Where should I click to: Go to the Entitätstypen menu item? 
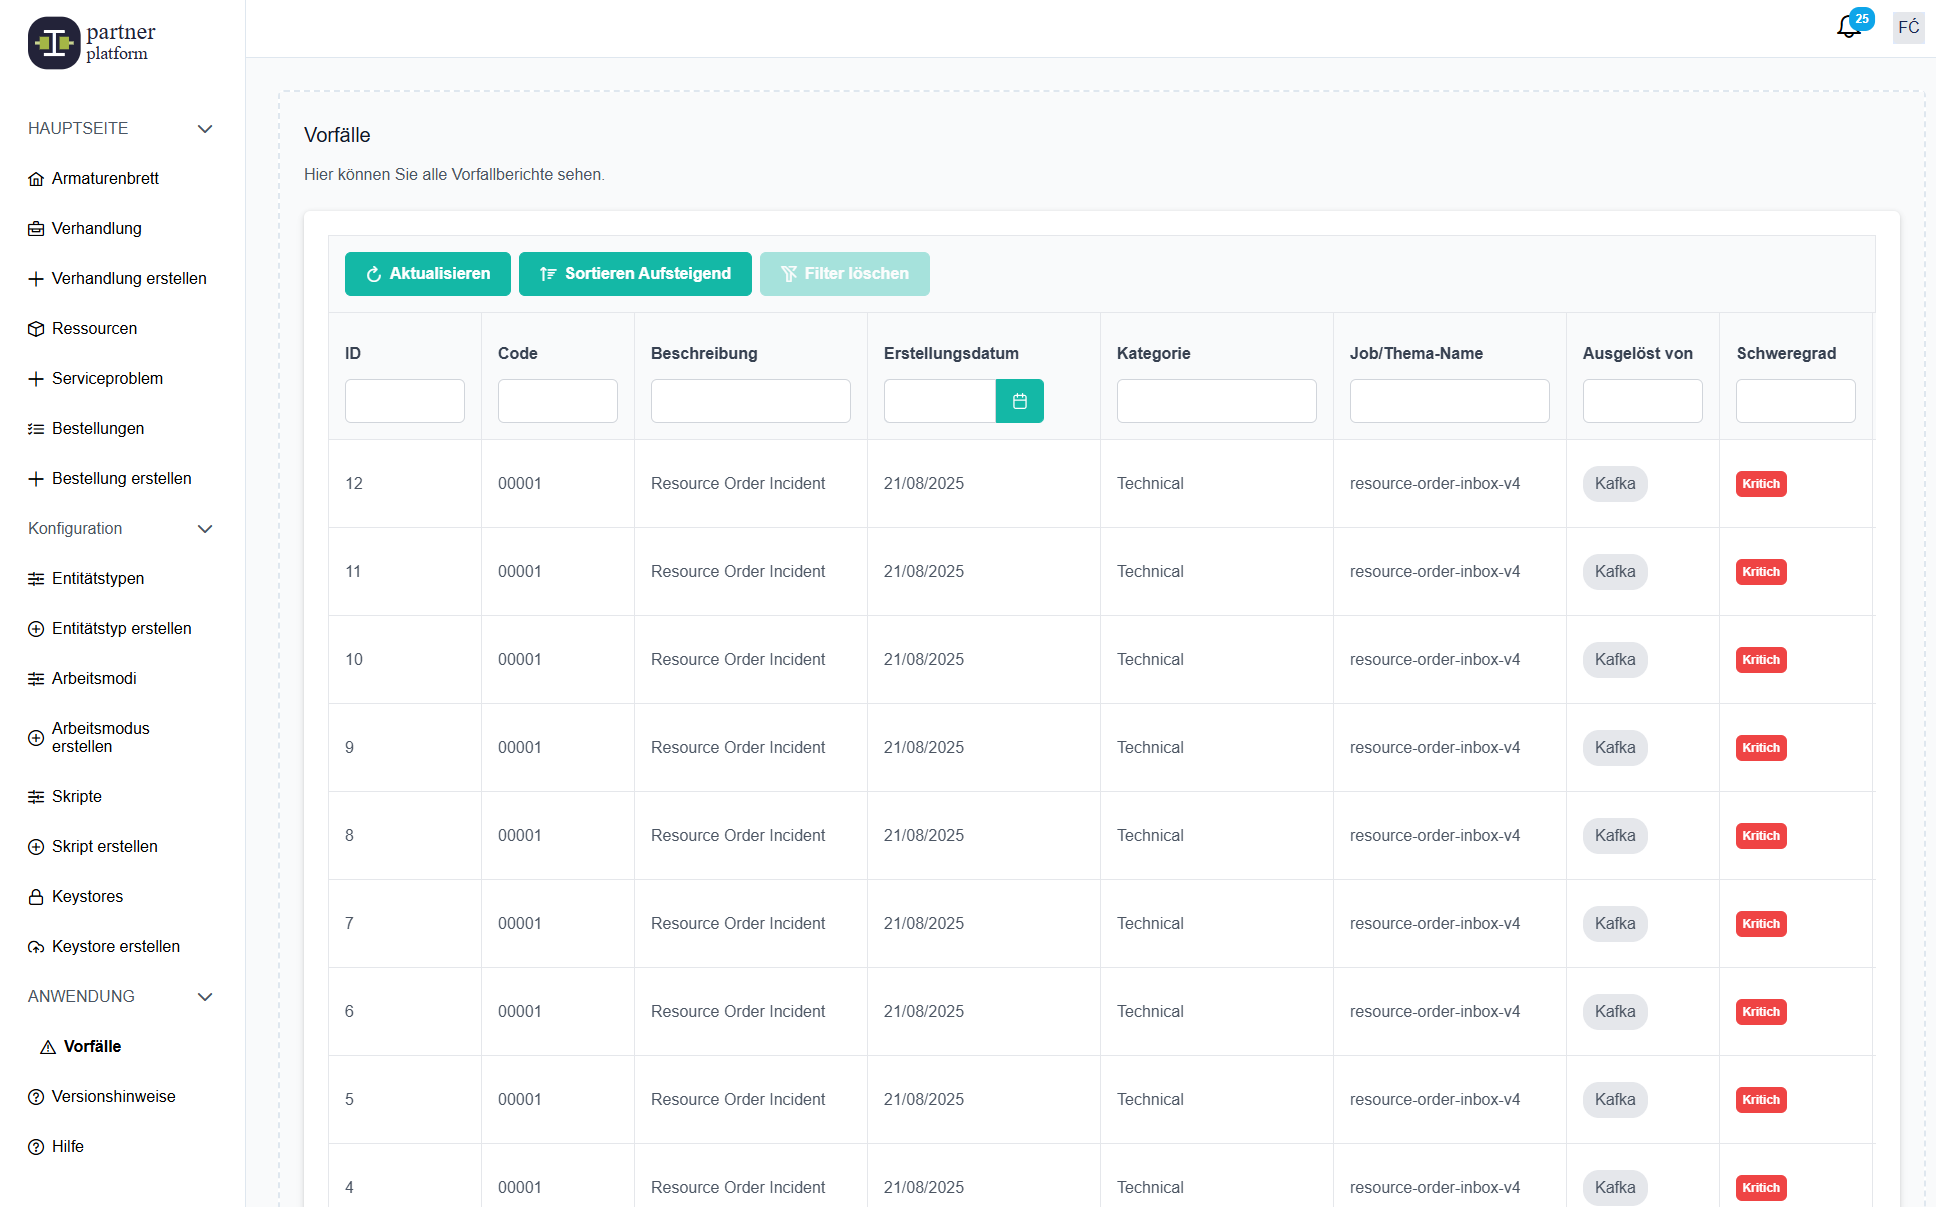pyautogui.click(x=98, y=579)
